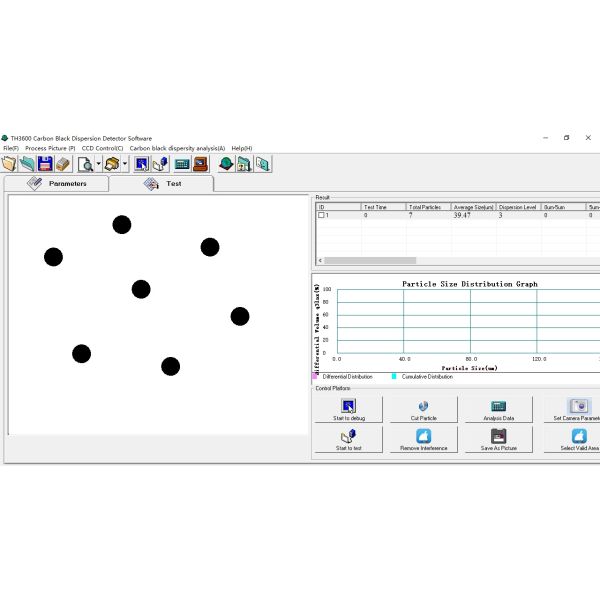The image size is (600, 600).
Task: Click the printer toolbar icon
Action: click(113, 163)
